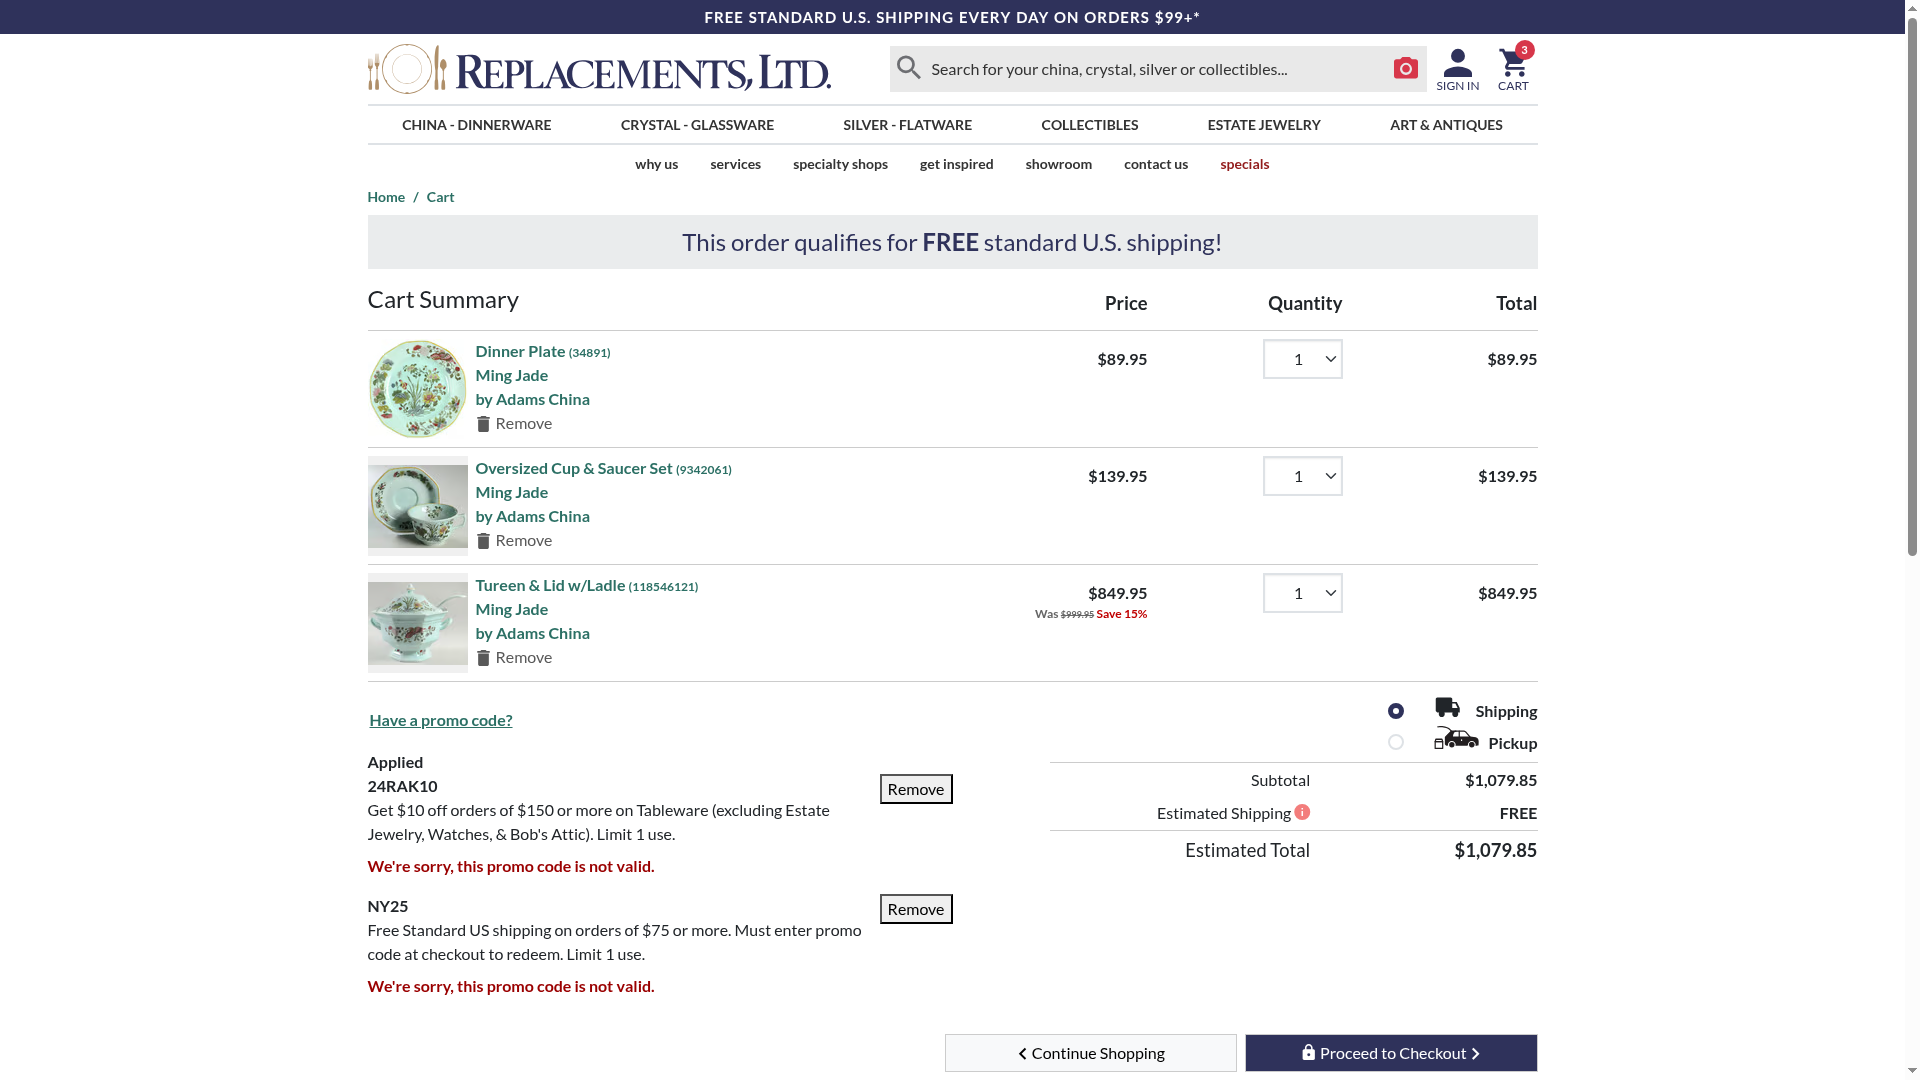
Task: Open camera image search
Action: (x=1405, y=68)
